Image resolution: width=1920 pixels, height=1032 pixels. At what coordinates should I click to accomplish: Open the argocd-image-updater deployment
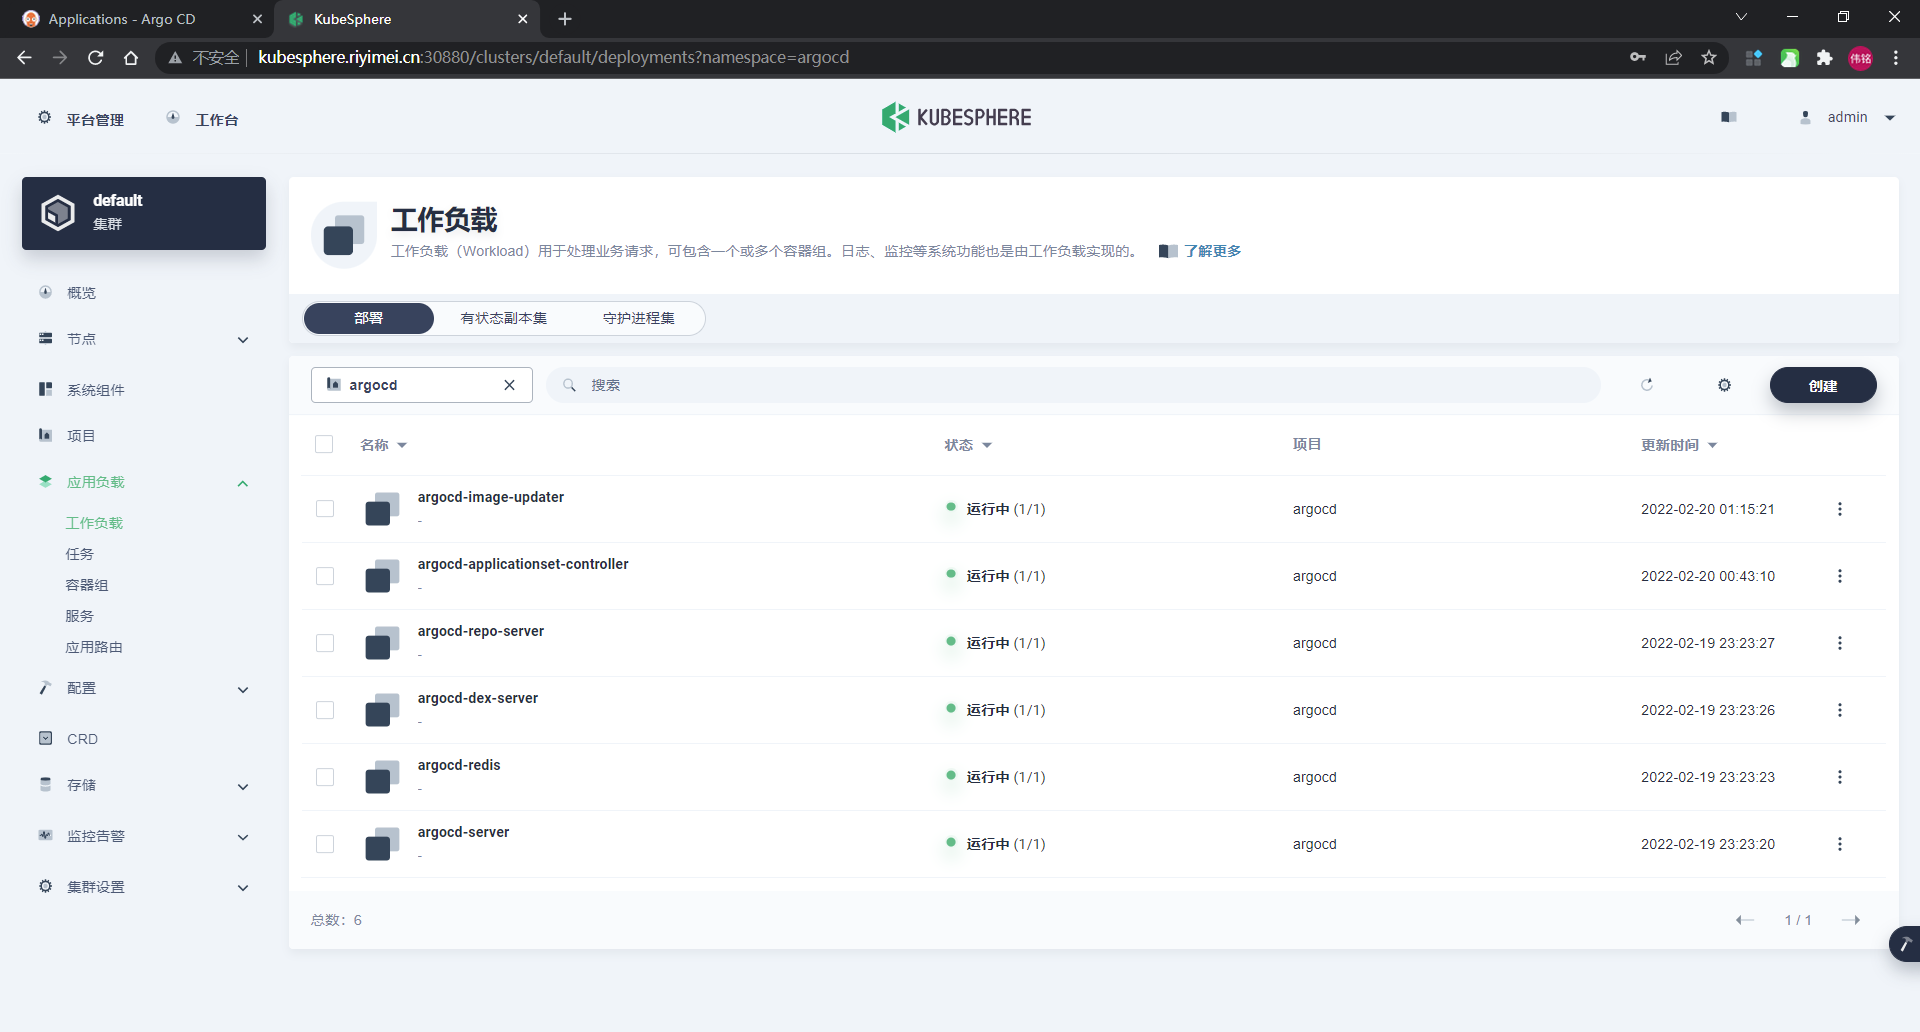tap(491, 497)
